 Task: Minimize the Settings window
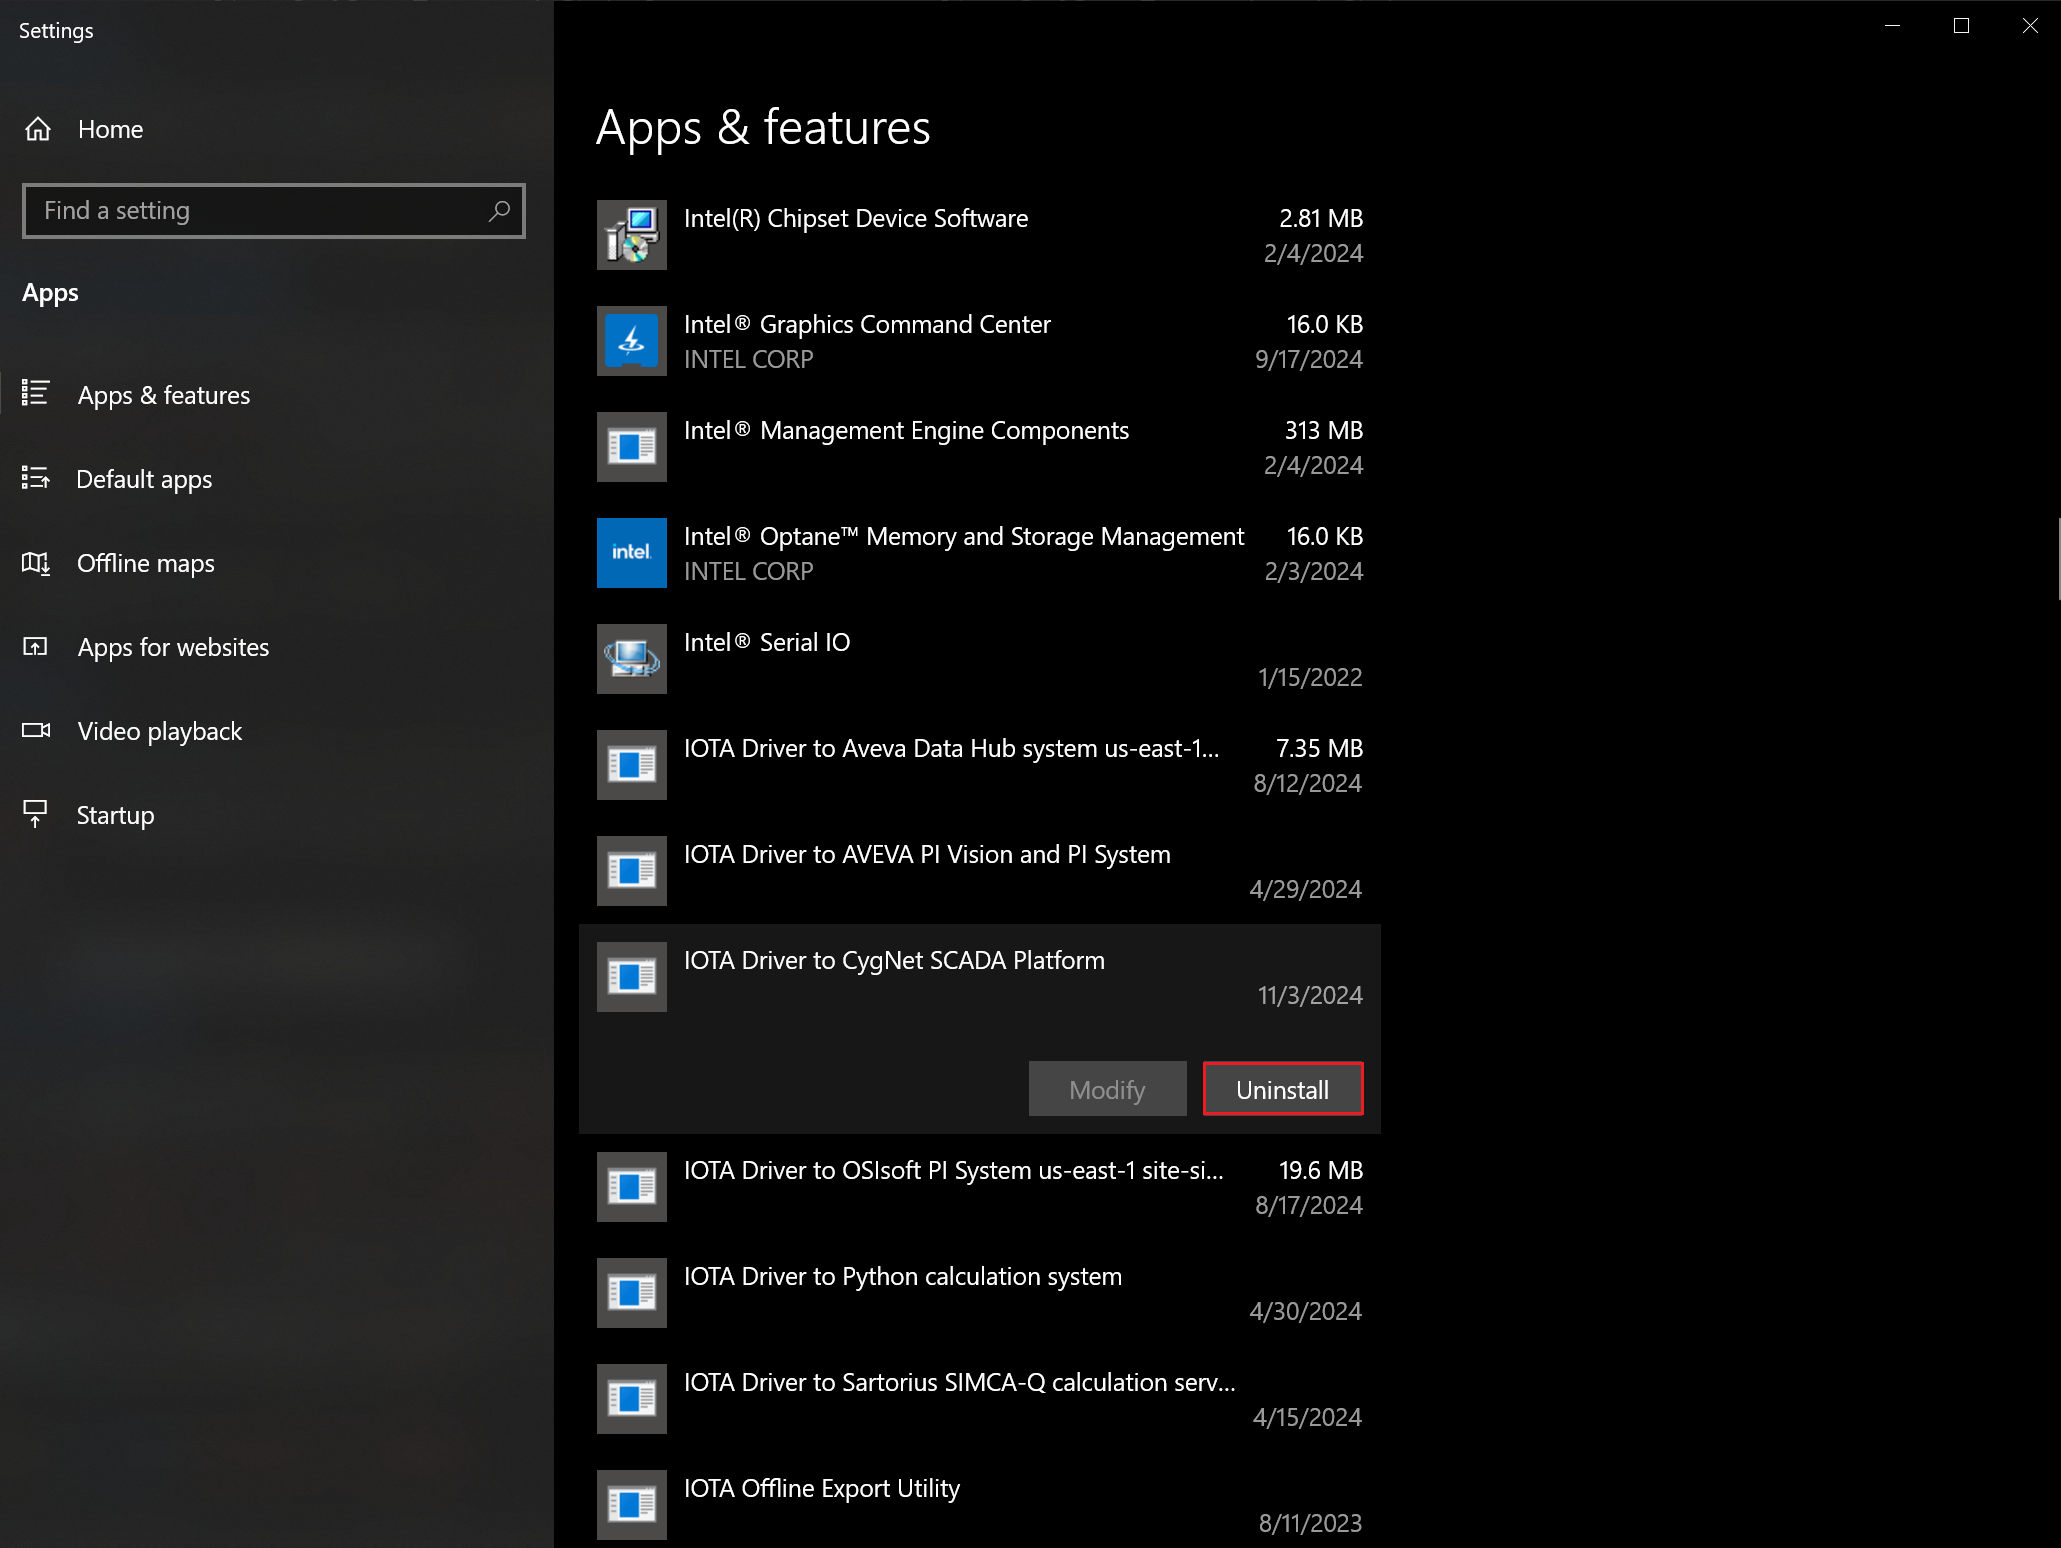1892,26
